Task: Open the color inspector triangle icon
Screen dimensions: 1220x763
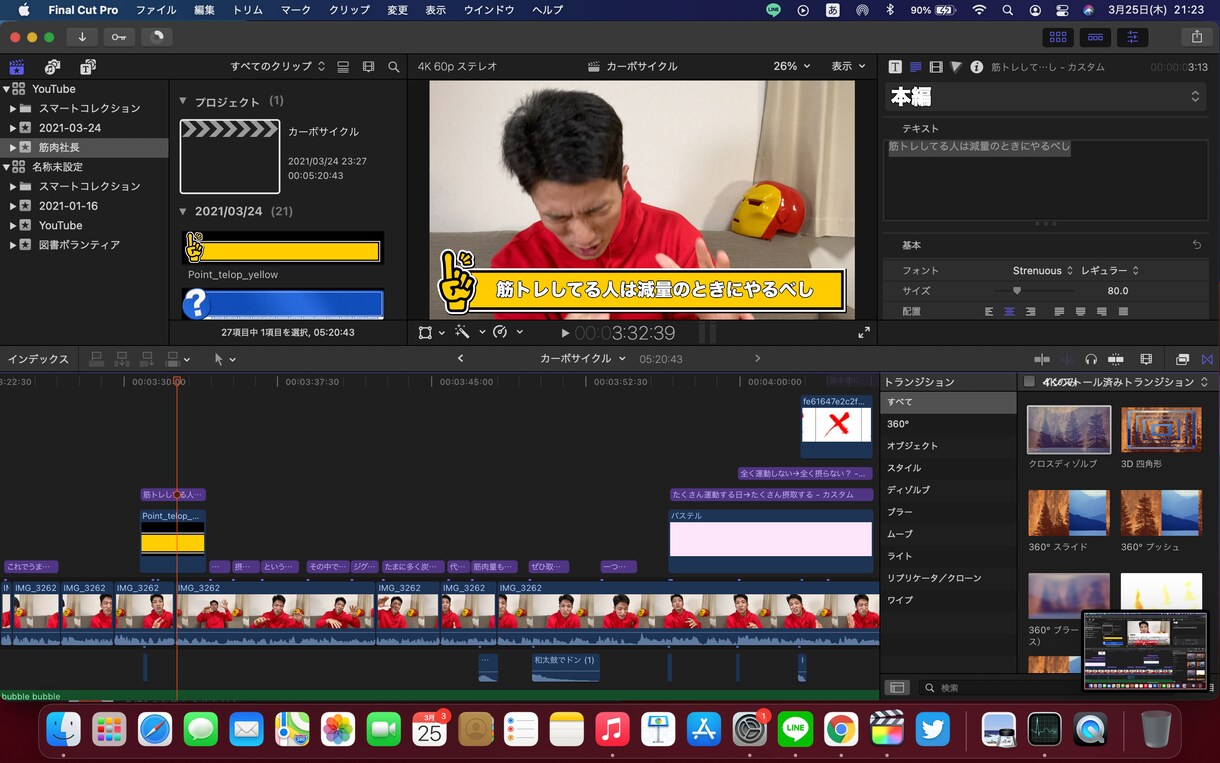Action: click(x=956, y=67)
